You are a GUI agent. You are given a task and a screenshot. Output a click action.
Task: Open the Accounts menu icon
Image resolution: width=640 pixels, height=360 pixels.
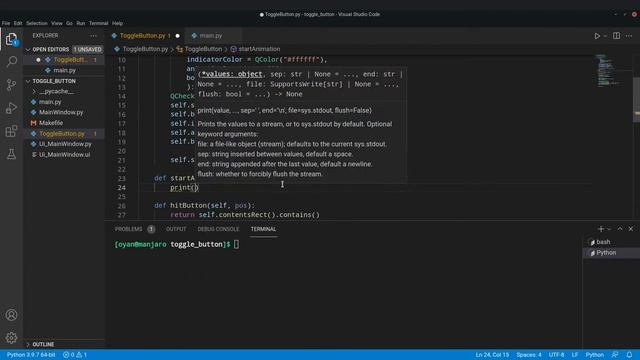coord(11,315)
